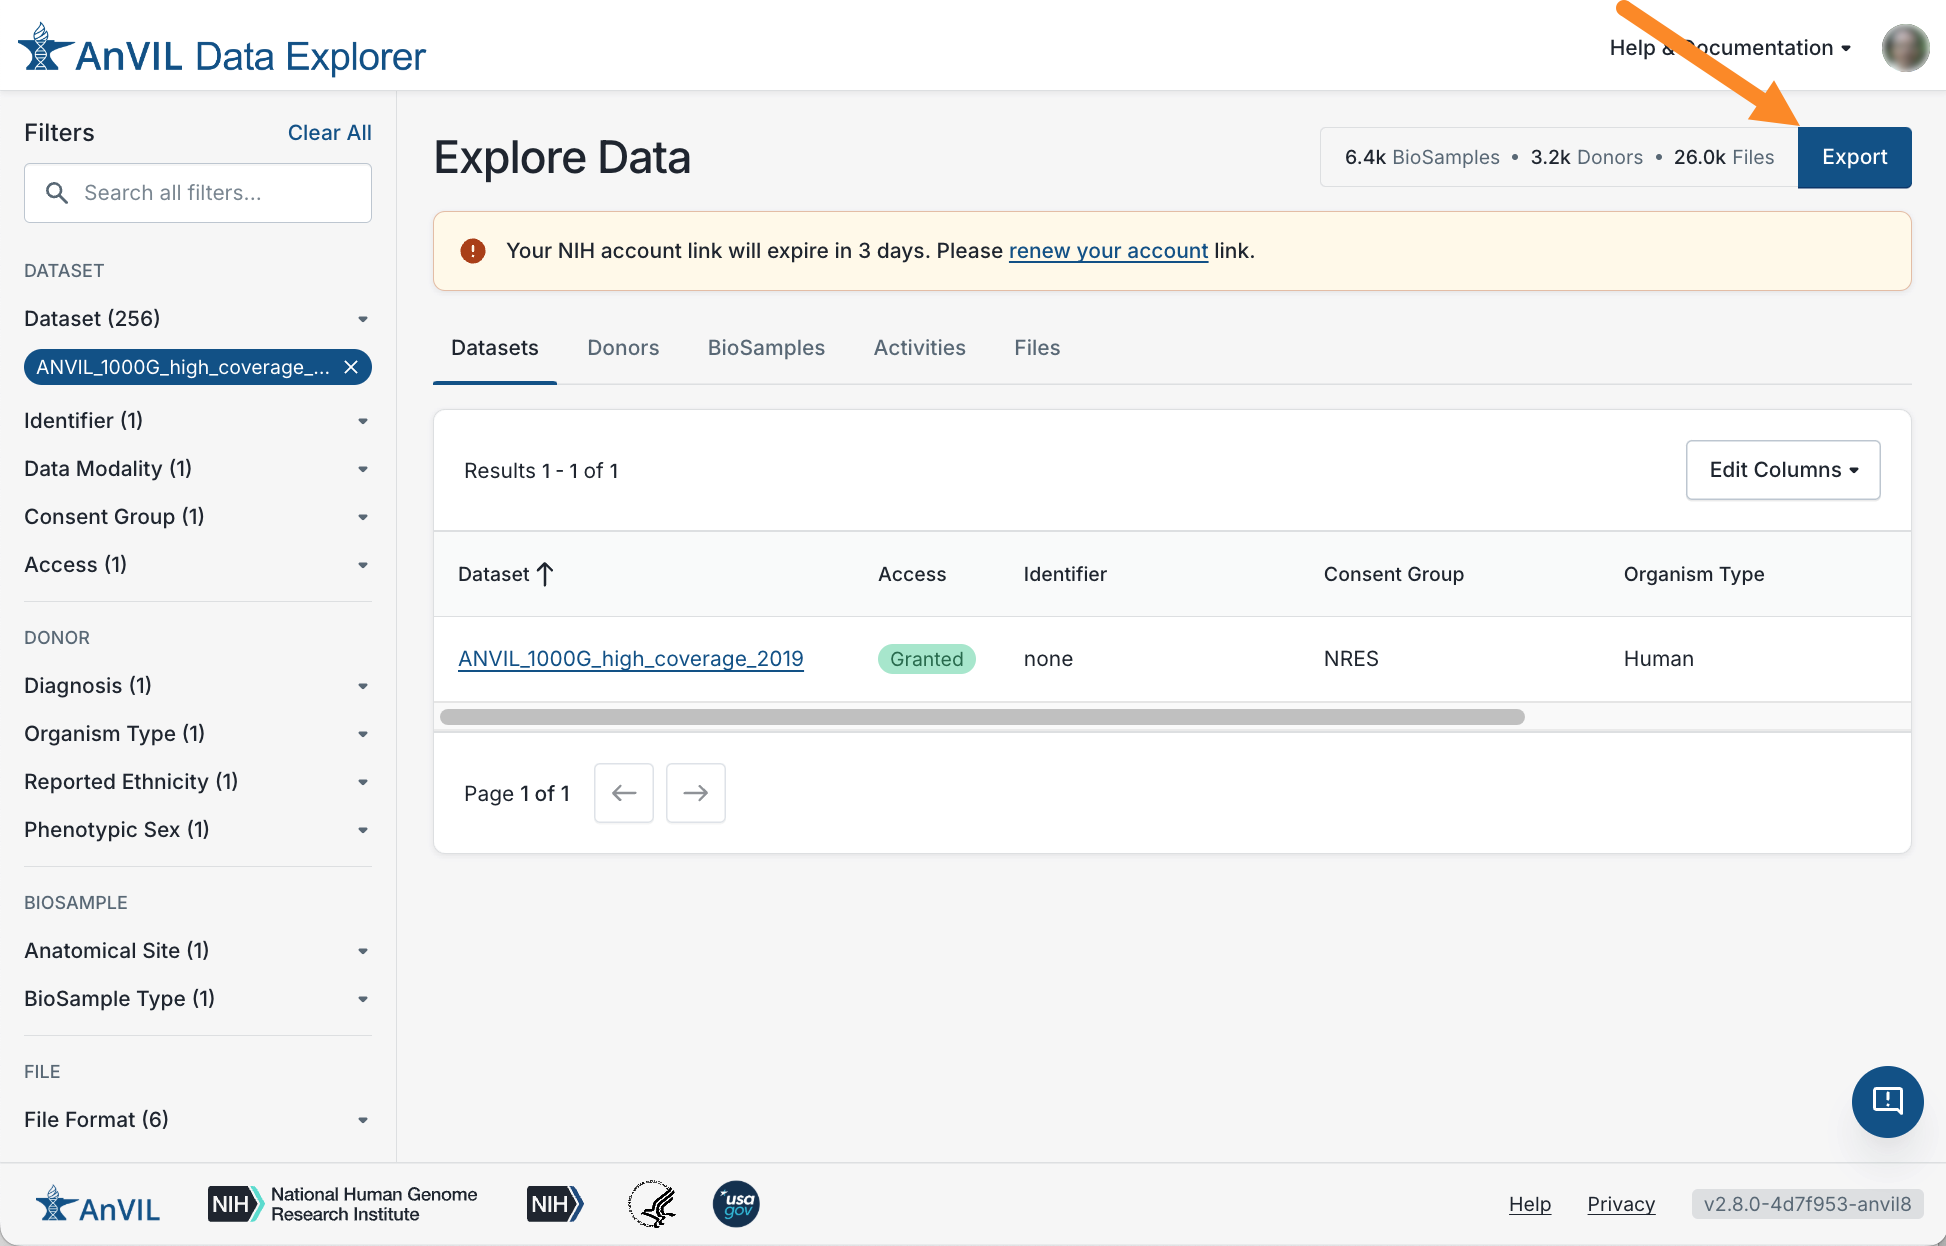Image resolution: width=1946 pixels, height=1246 pixels.
Task: Click the NHGRI footer logo
Action: click(x=342, y=1204)
